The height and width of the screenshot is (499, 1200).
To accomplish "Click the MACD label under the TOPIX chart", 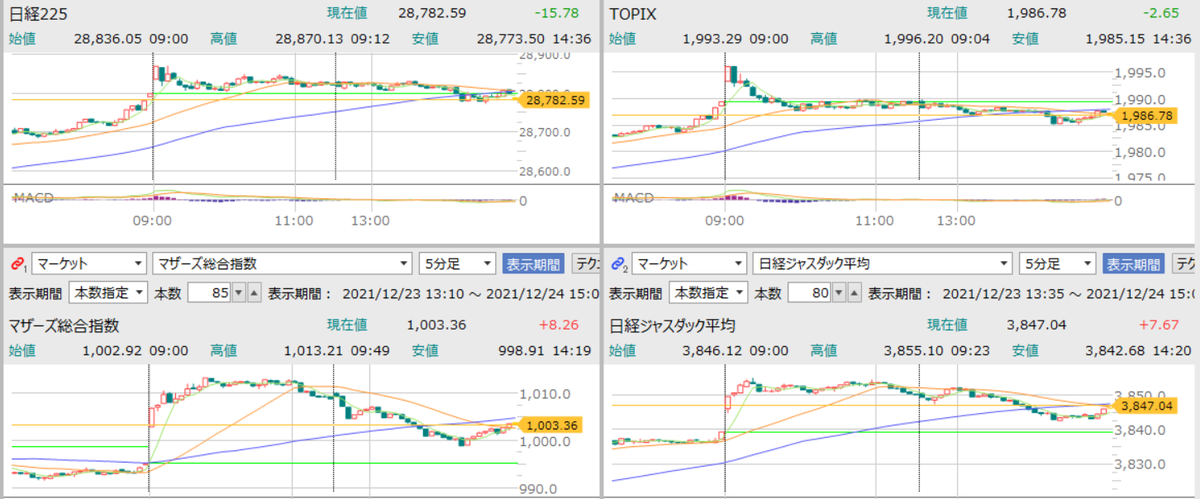I will (x=633, y=198).
